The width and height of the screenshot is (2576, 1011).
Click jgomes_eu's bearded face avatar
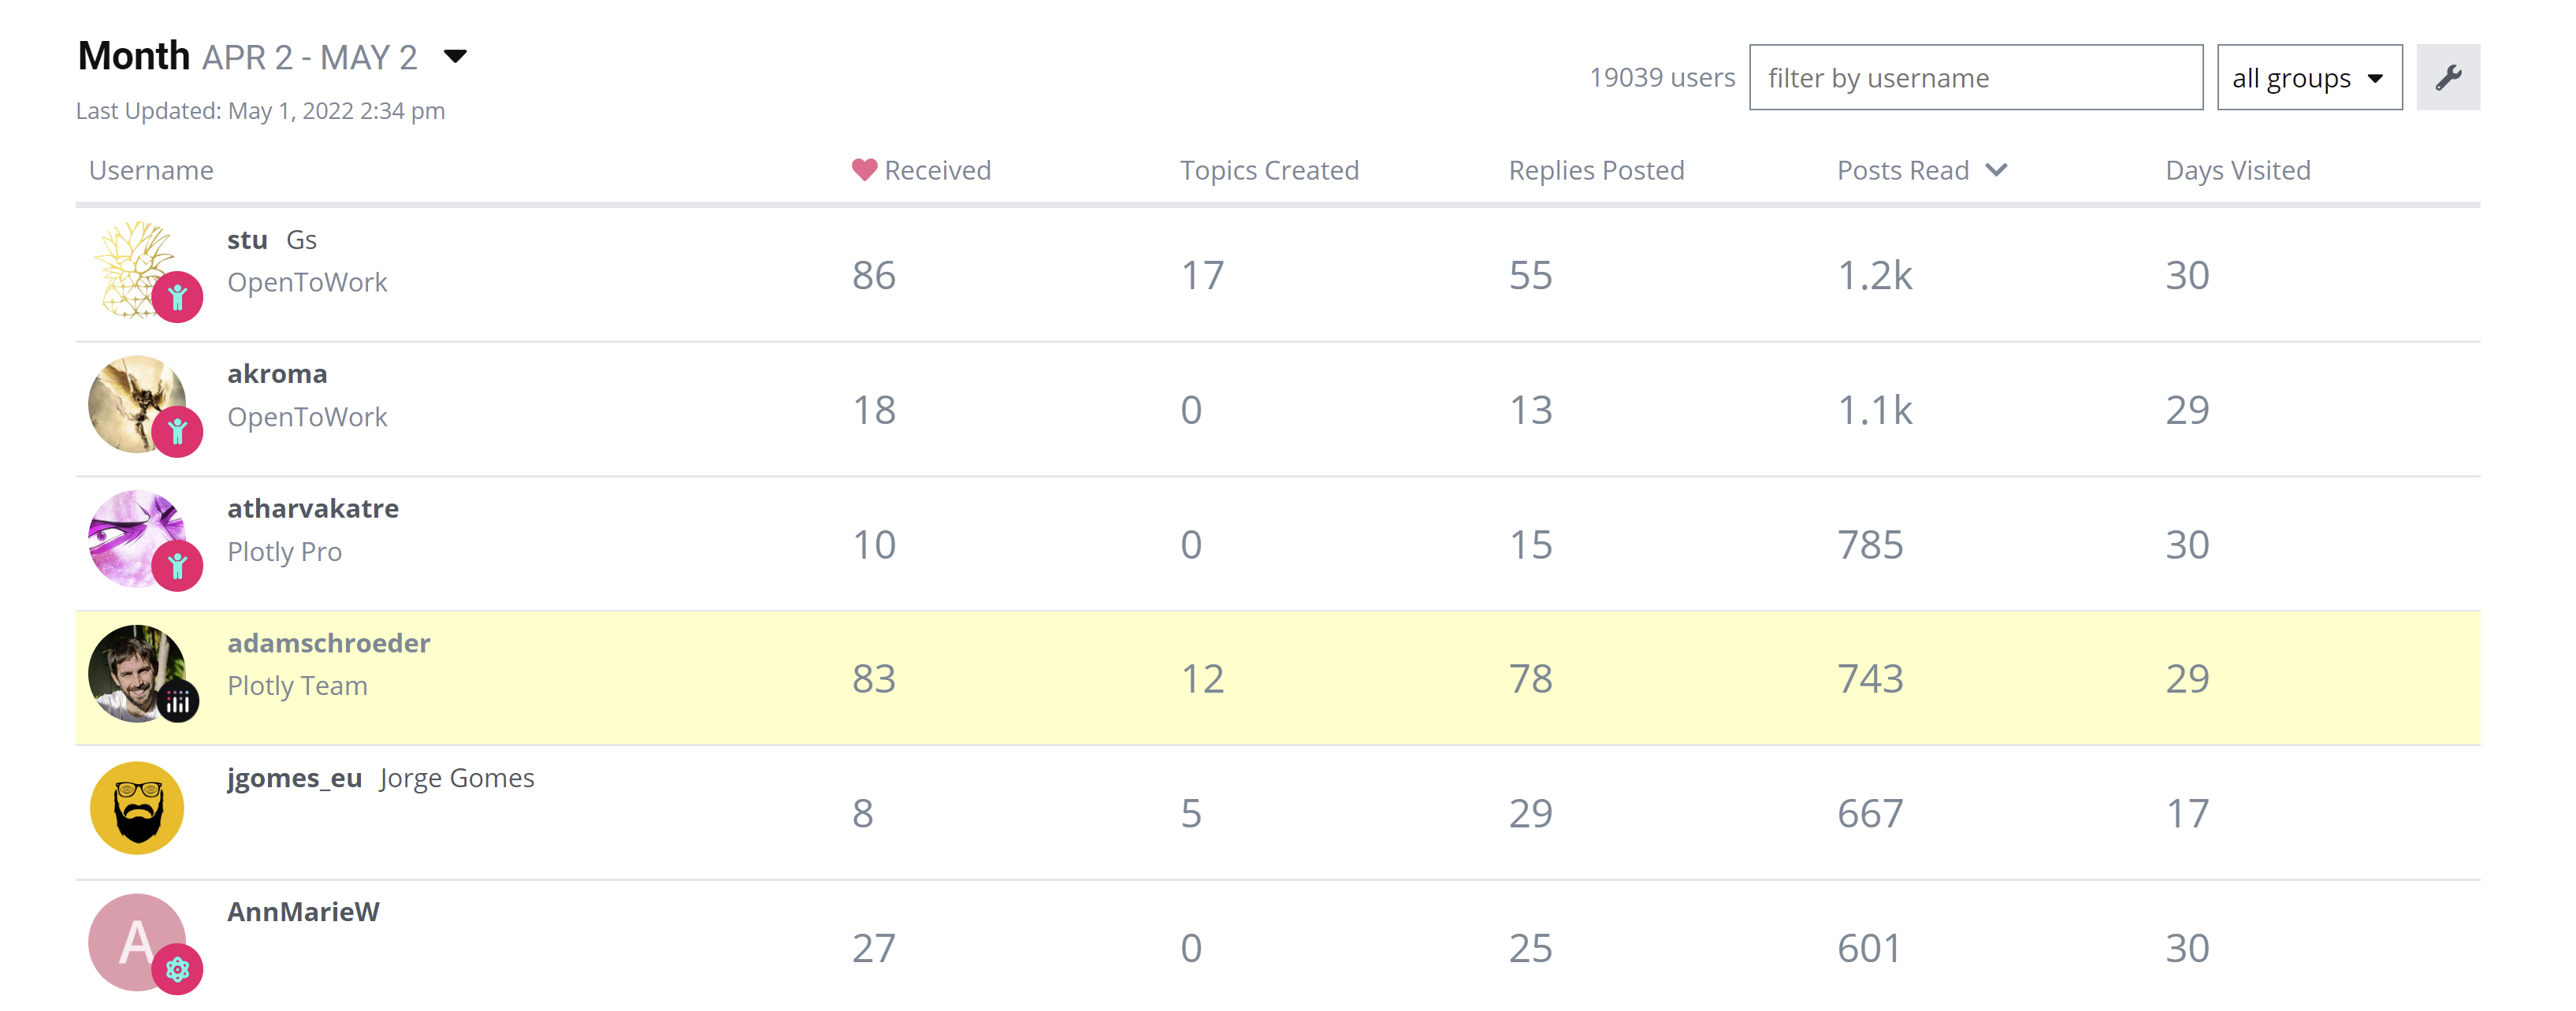click(x=137, y=808)
